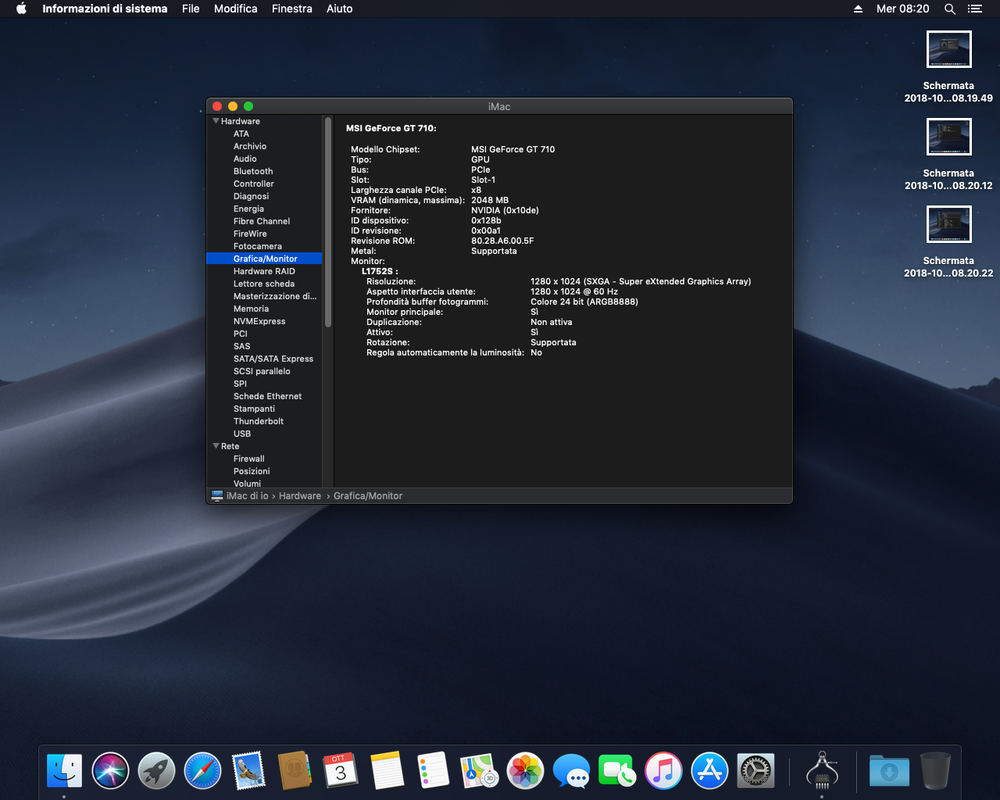Screen dimensions: 1000x800
Task: Launch Siri from the Dock
Action: point(110,771)
